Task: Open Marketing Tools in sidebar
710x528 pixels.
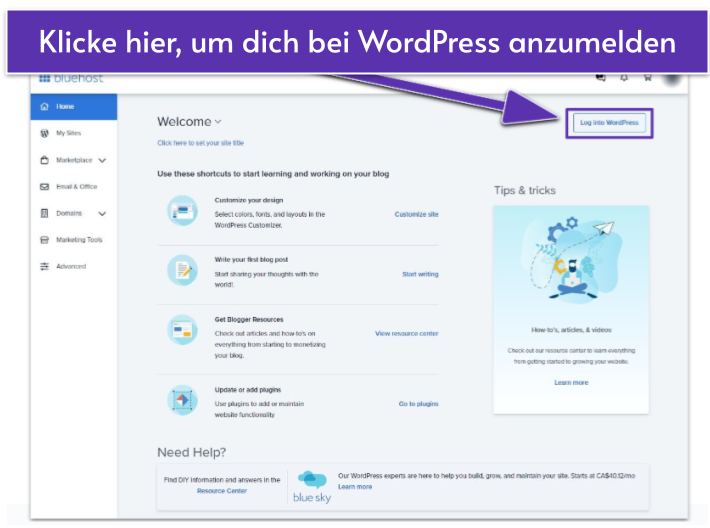Action: pos(79,240)
